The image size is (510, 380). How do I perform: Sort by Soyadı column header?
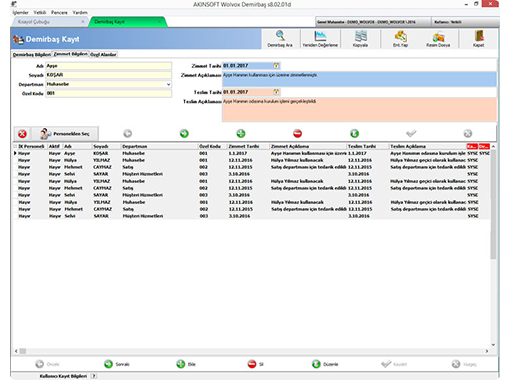pyautogui.click(x=106, y=146)
